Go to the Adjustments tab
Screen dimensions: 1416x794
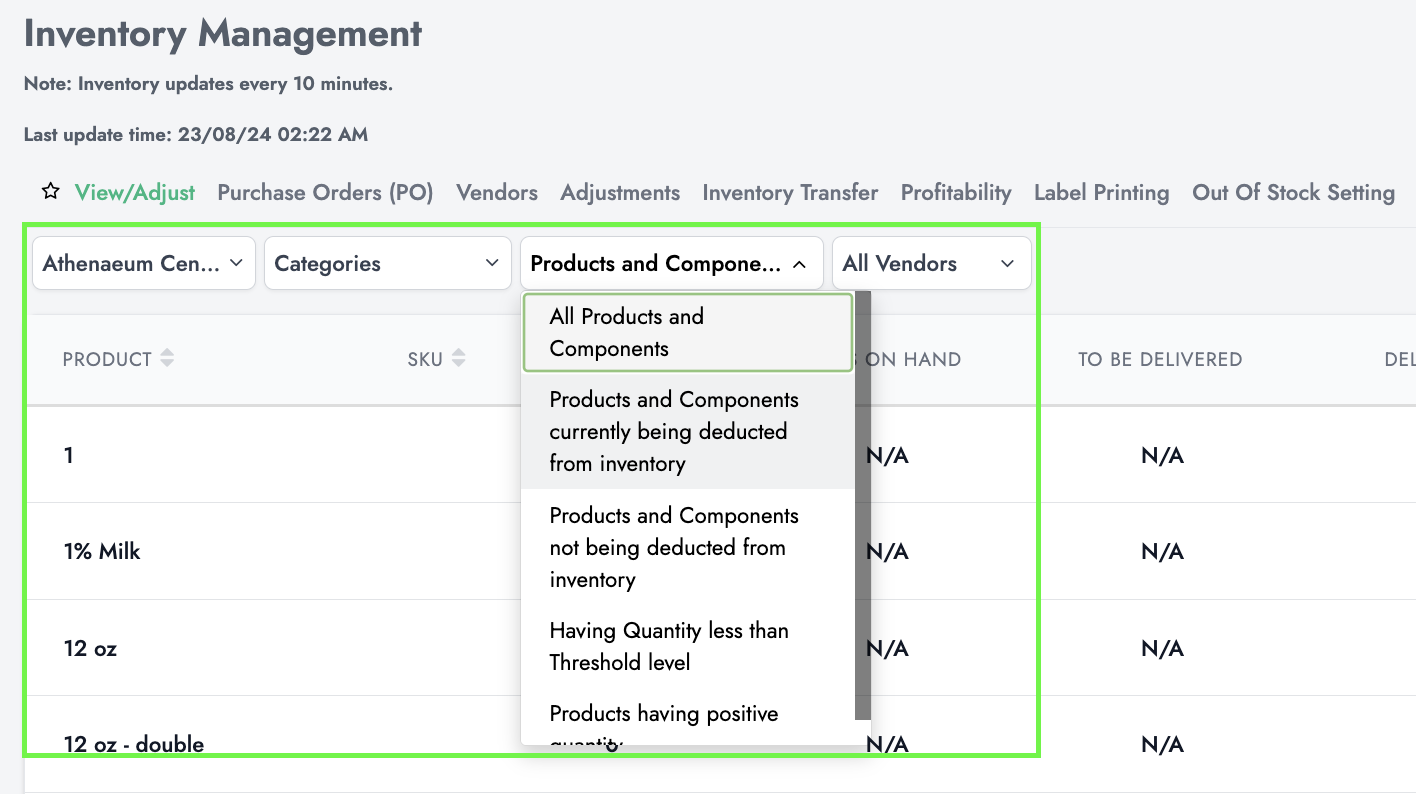(620, 193)
